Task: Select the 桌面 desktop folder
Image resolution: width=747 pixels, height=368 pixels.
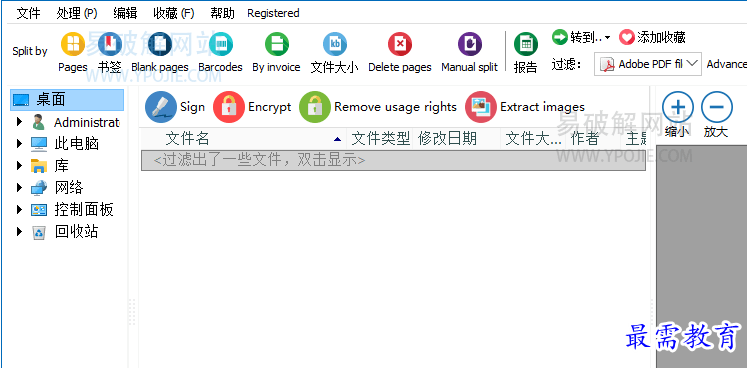Action: [67, 100]
